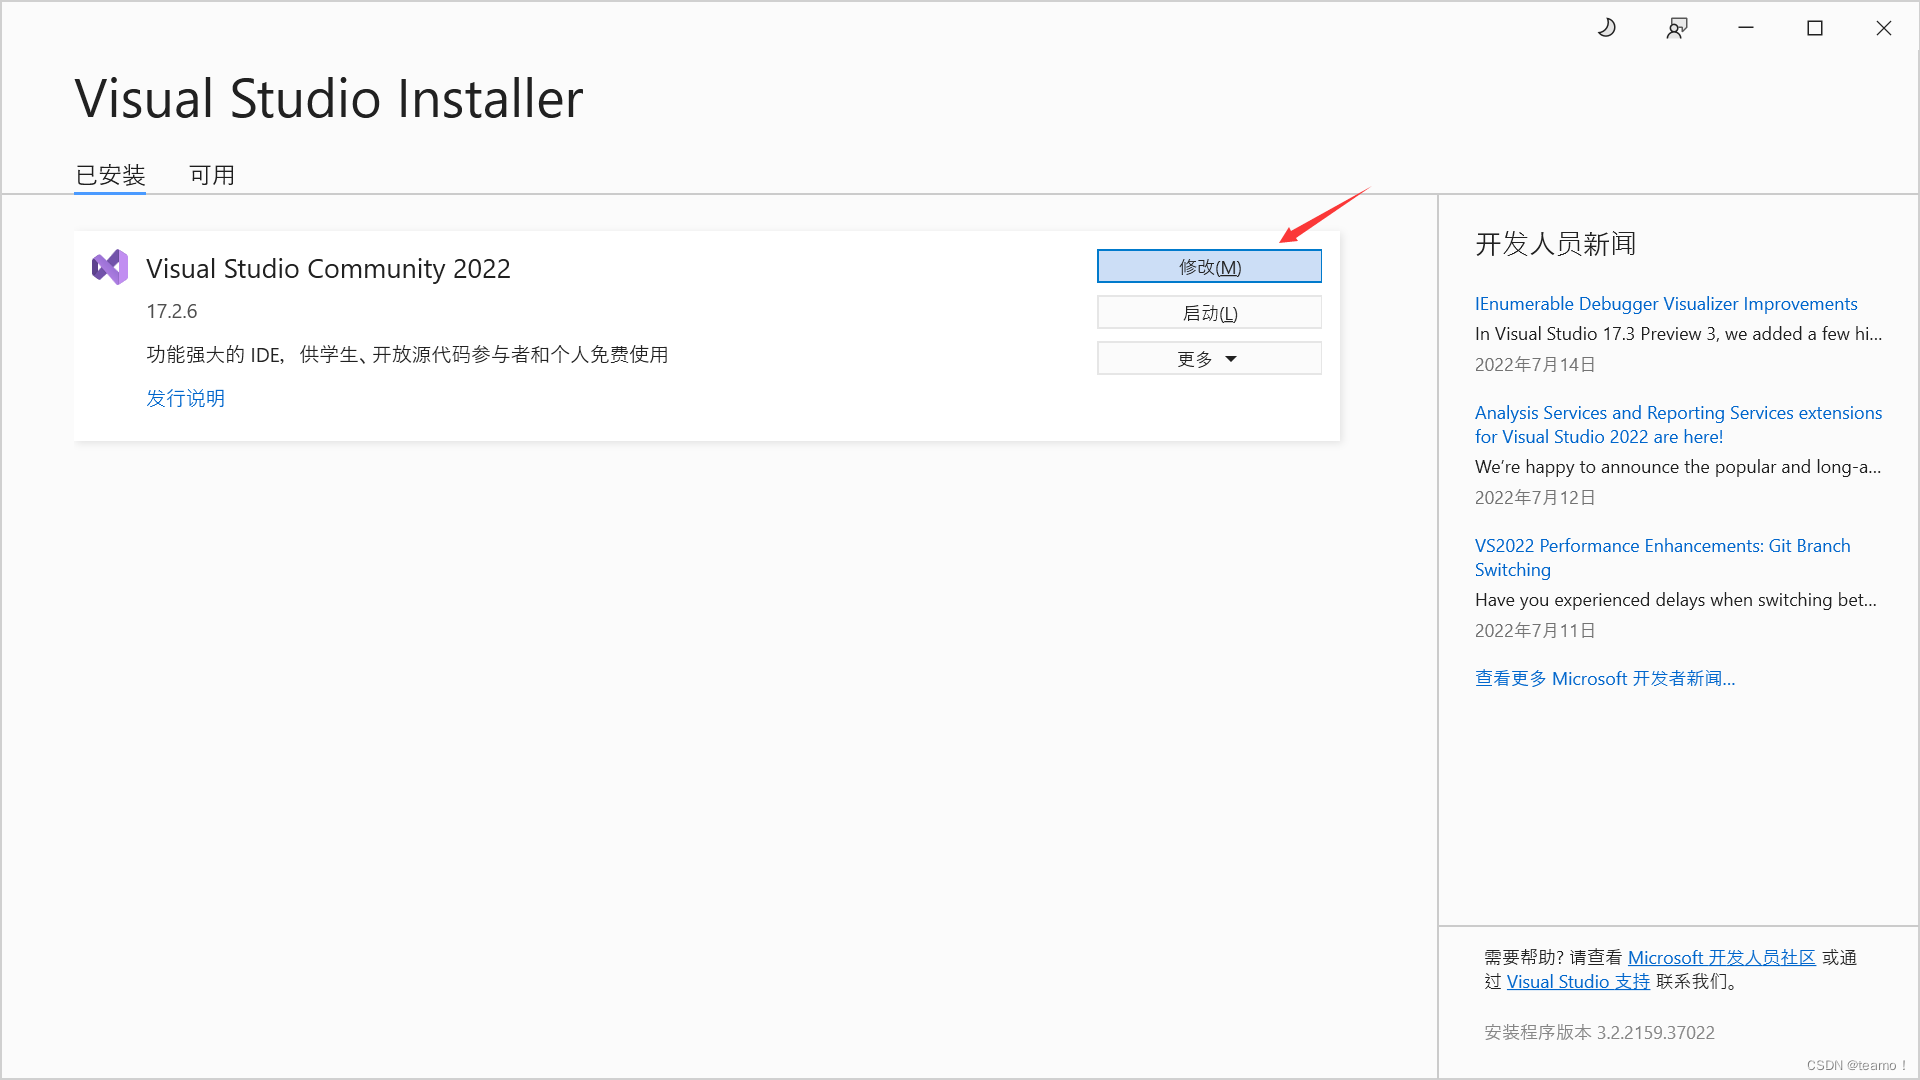The width and height of the screenshot is (1920, 1080).
Task: Select the 已安装 tab
Action: click(110, 175)
